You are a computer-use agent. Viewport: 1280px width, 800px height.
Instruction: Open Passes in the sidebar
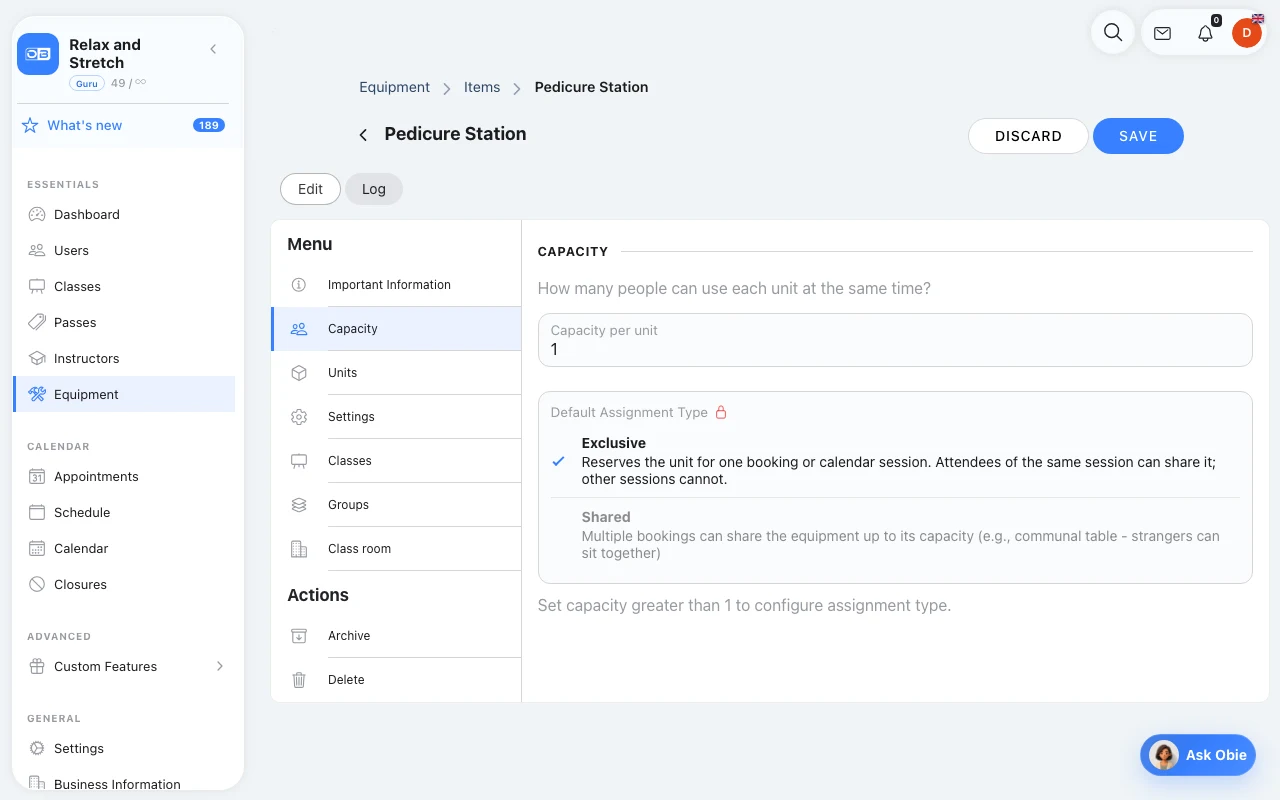tap(124, 322)
